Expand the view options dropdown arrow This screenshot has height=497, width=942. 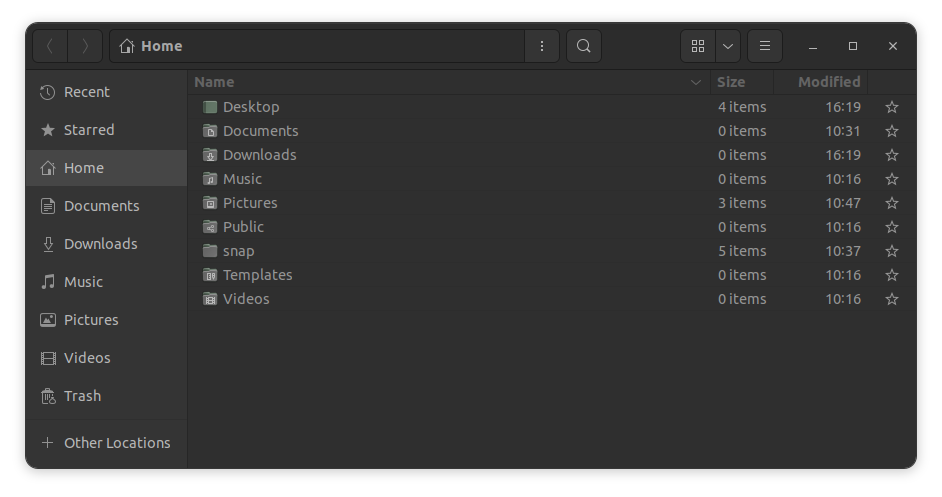point(728,46)
